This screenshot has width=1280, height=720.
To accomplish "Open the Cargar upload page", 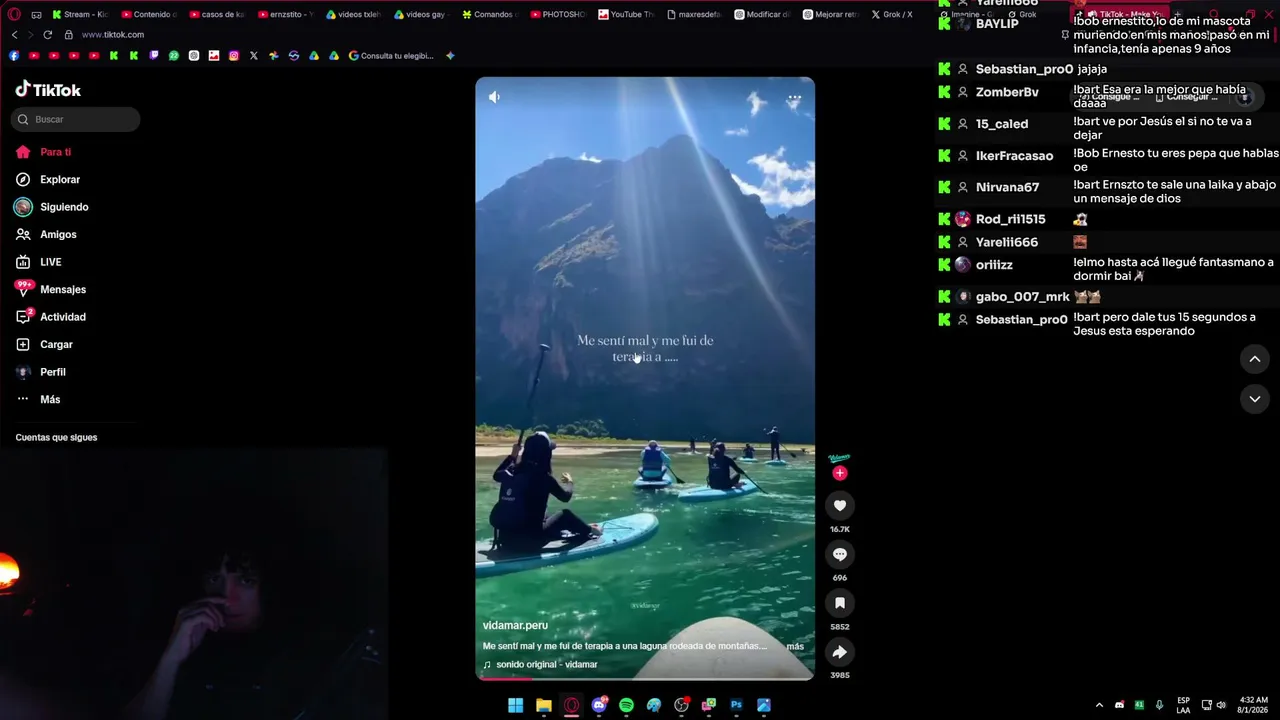I will [44, 344].
